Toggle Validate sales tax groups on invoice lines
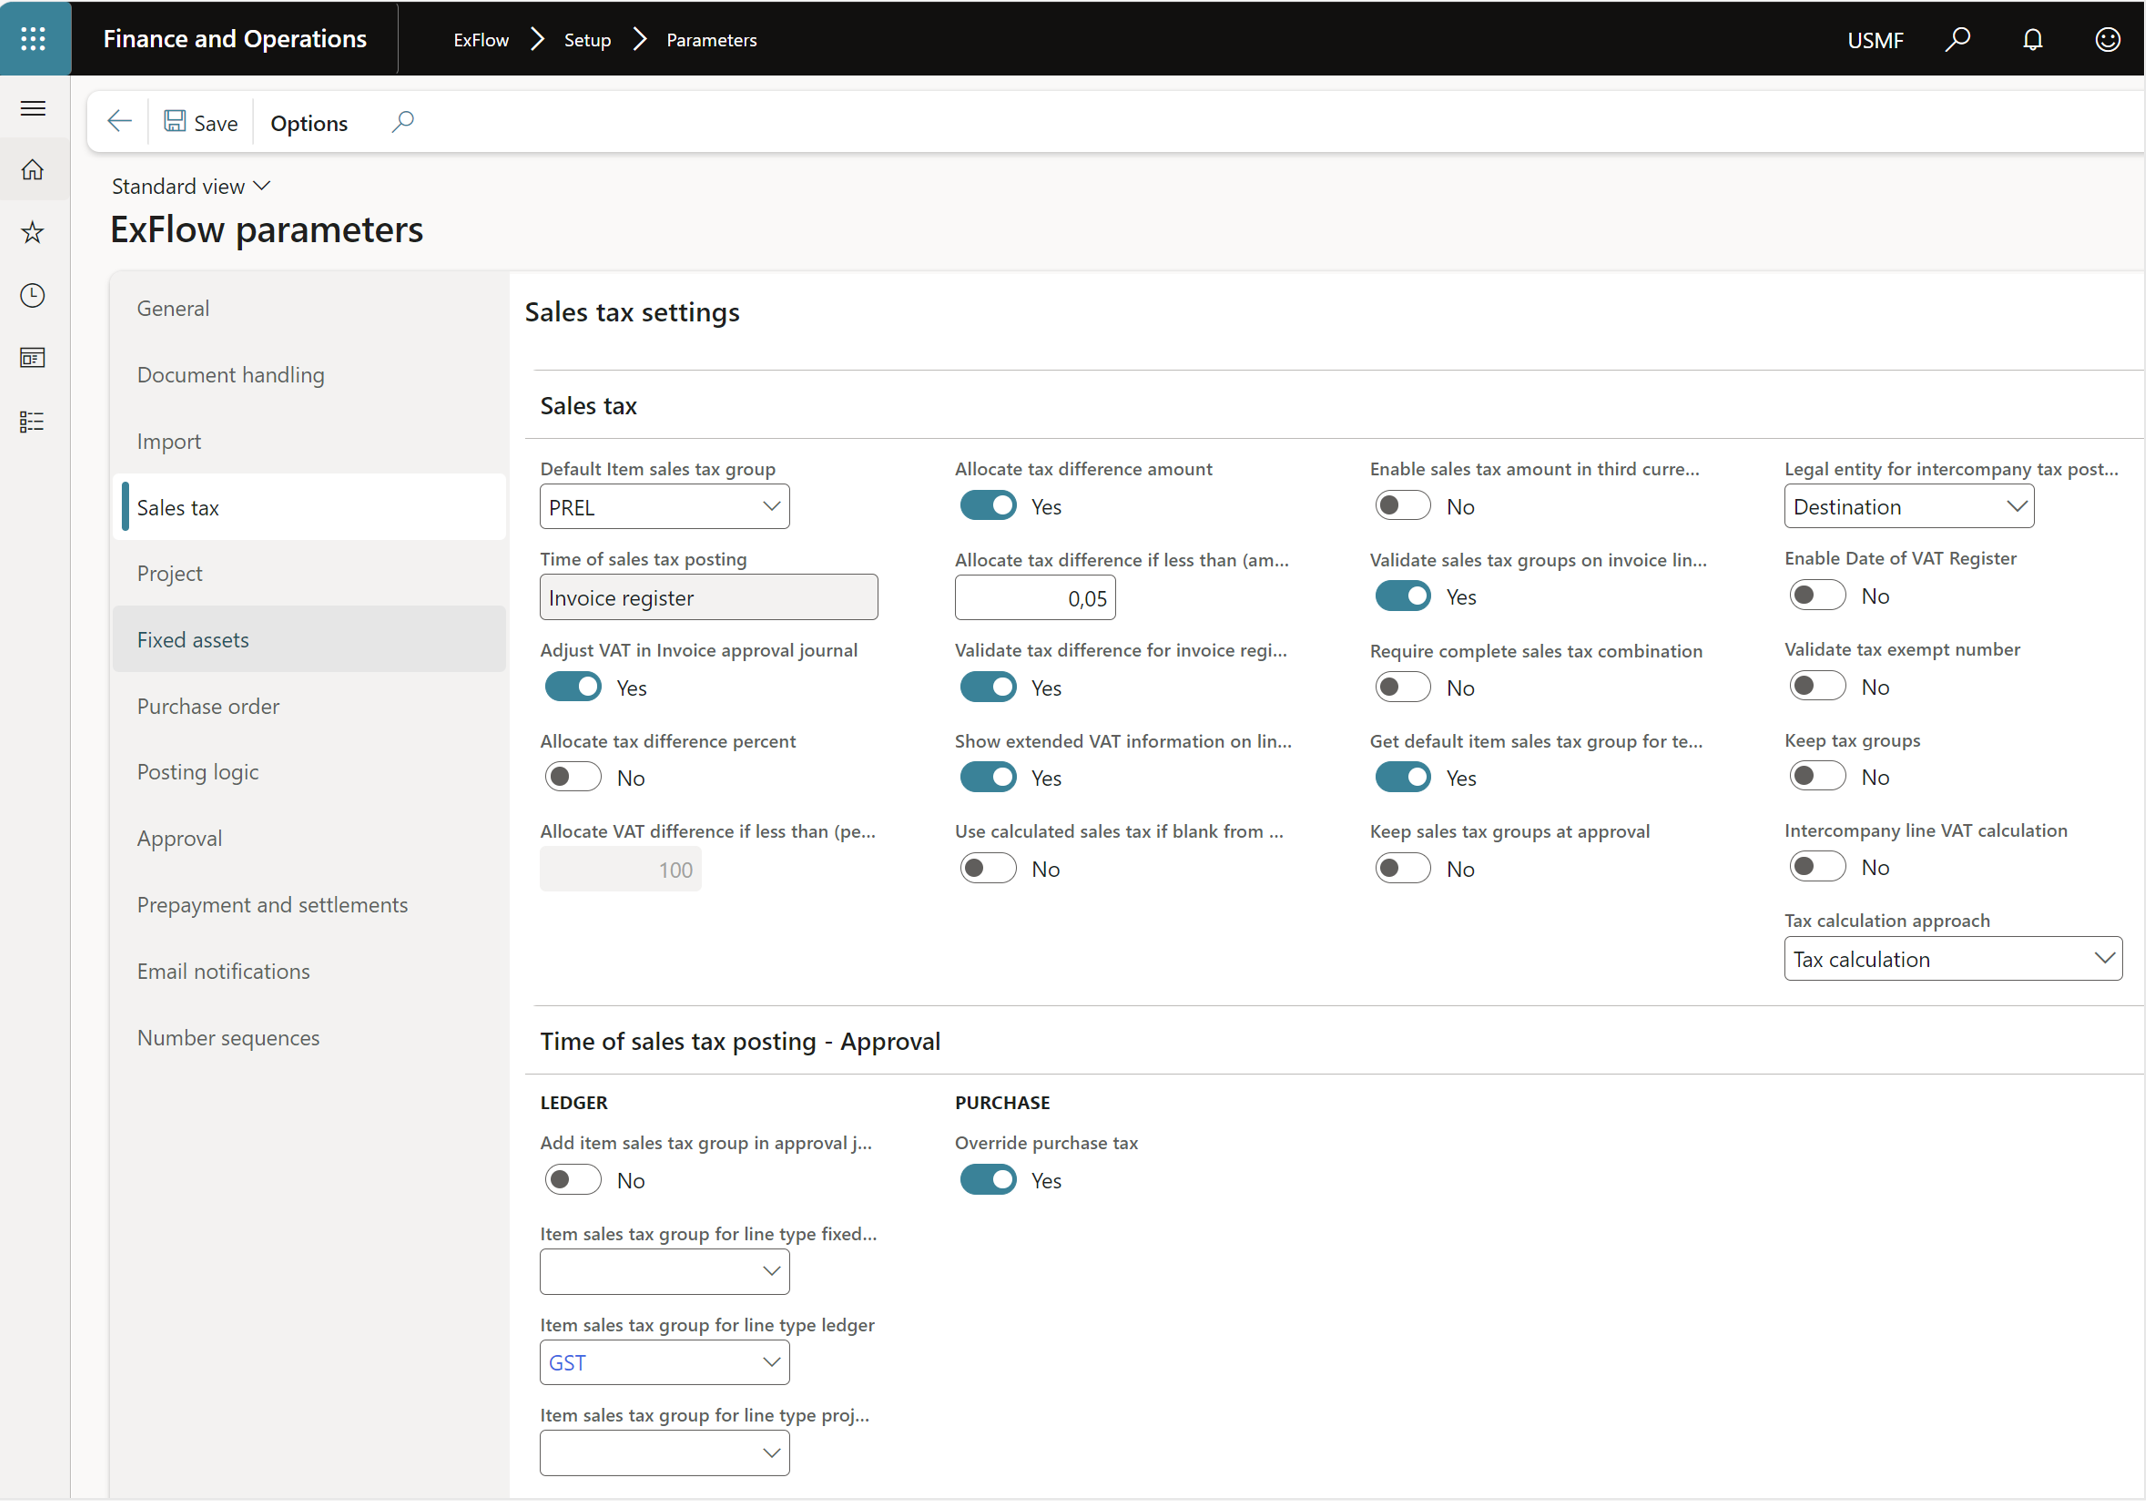 point(1402,597)
